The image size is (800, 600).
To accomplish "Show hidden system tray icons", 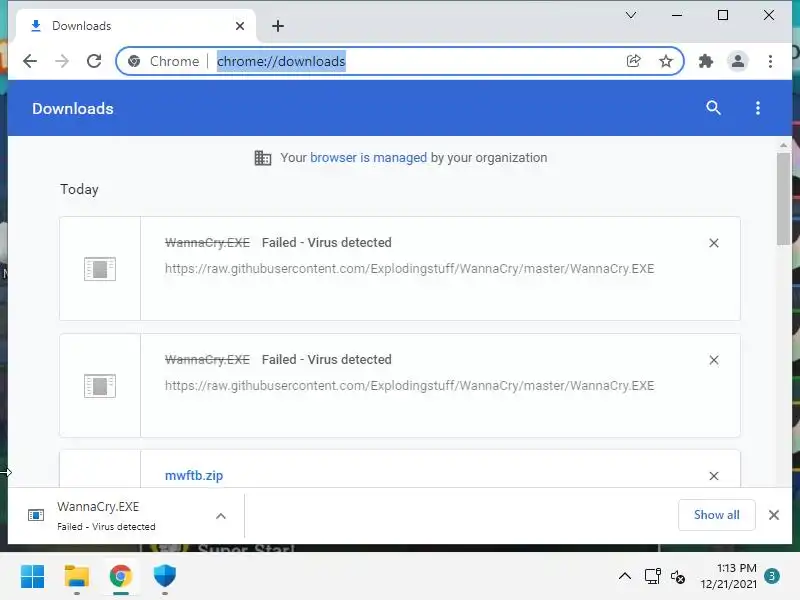I will point(625,577).
